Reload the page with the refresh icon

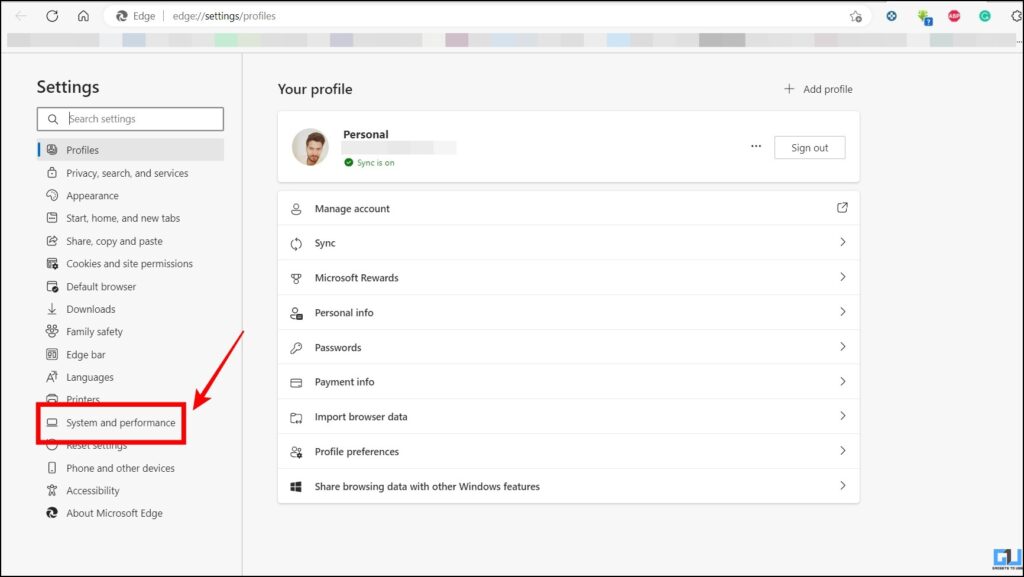(x=52, y=16)
